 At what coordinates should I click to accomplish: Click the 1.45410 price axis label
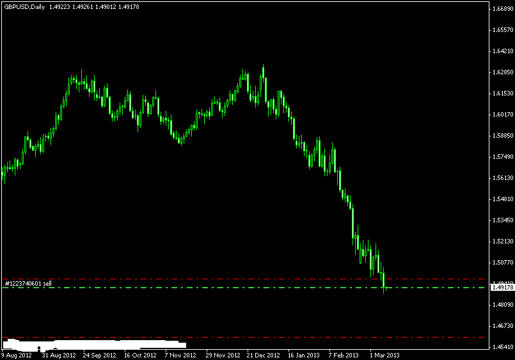[503, 347]
